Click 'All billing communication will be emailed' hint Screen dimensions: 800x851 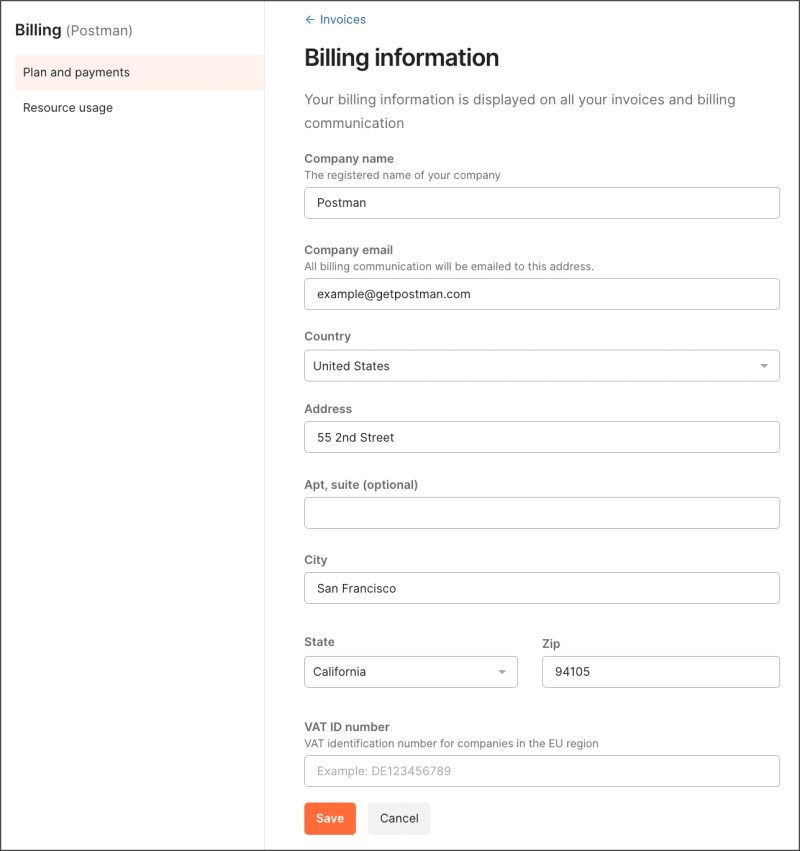tap(449, 266)
